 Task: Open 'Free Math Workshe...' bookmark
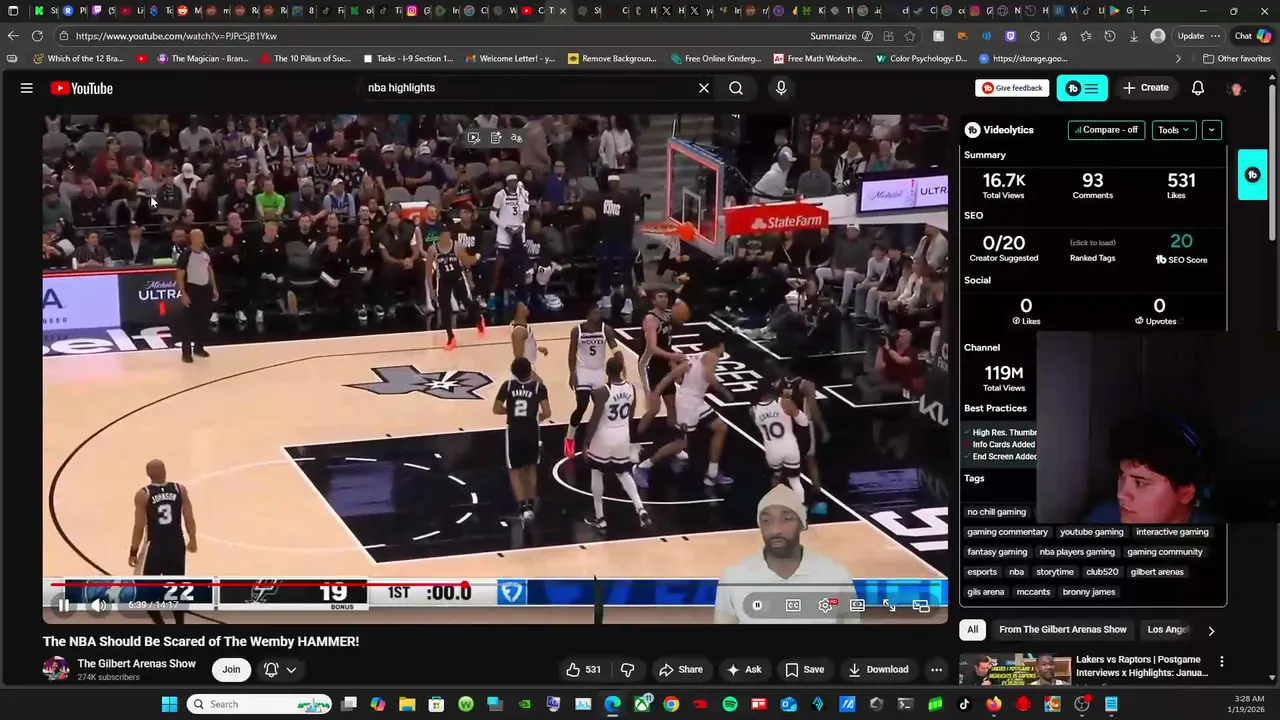point(817,59)
